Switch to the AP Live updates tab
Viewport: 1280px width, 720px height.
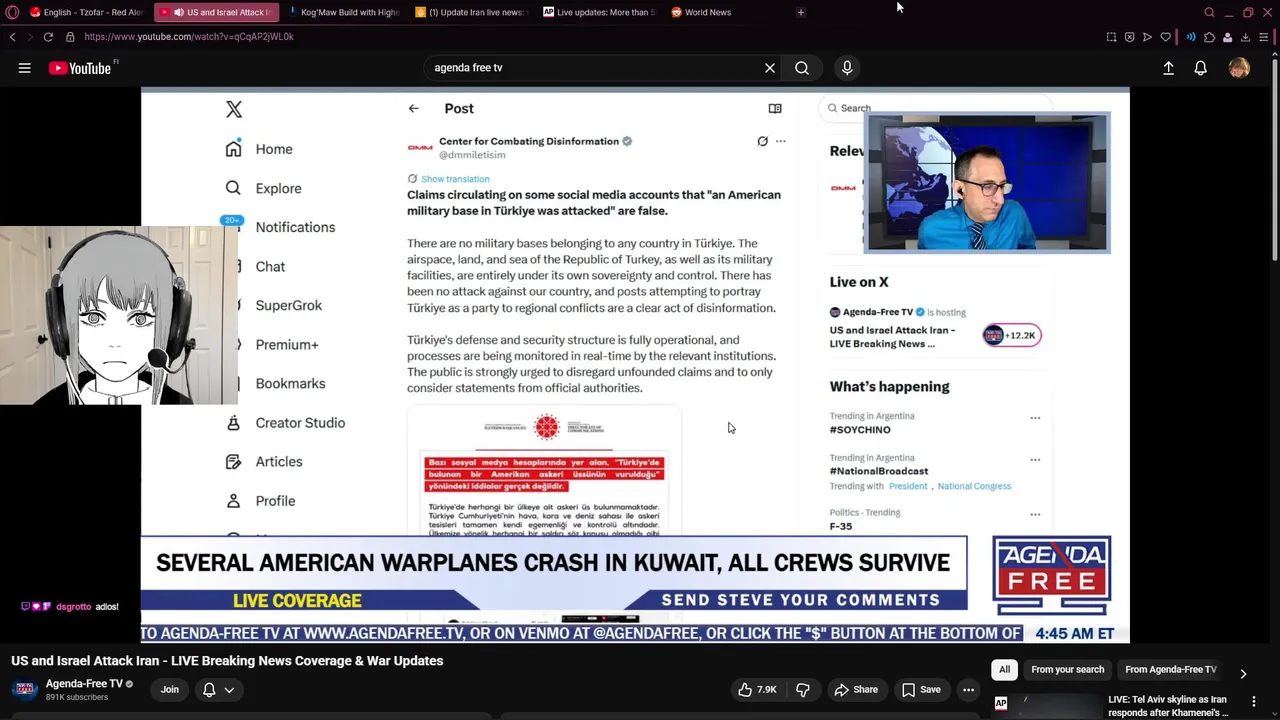click(x=598, y=12)
